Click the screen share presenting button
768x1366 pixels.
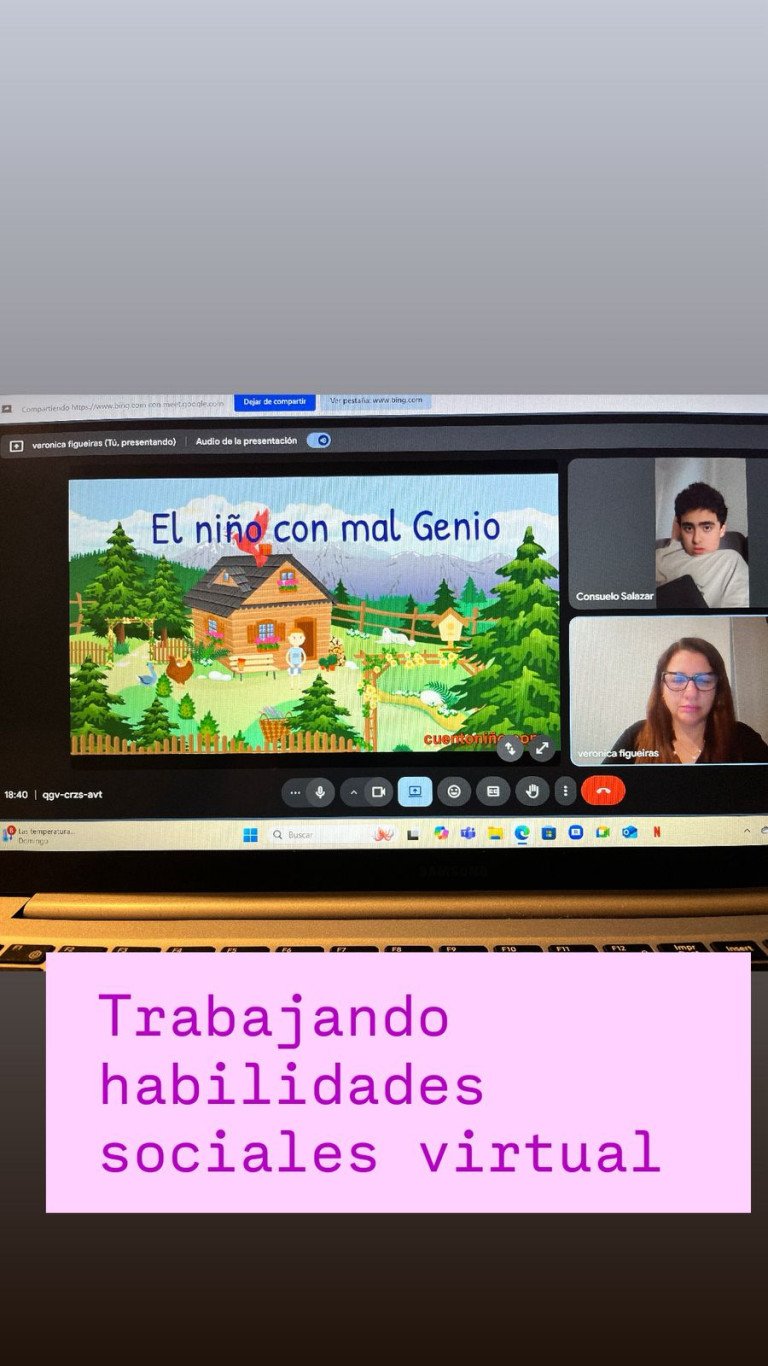point(415,792)
